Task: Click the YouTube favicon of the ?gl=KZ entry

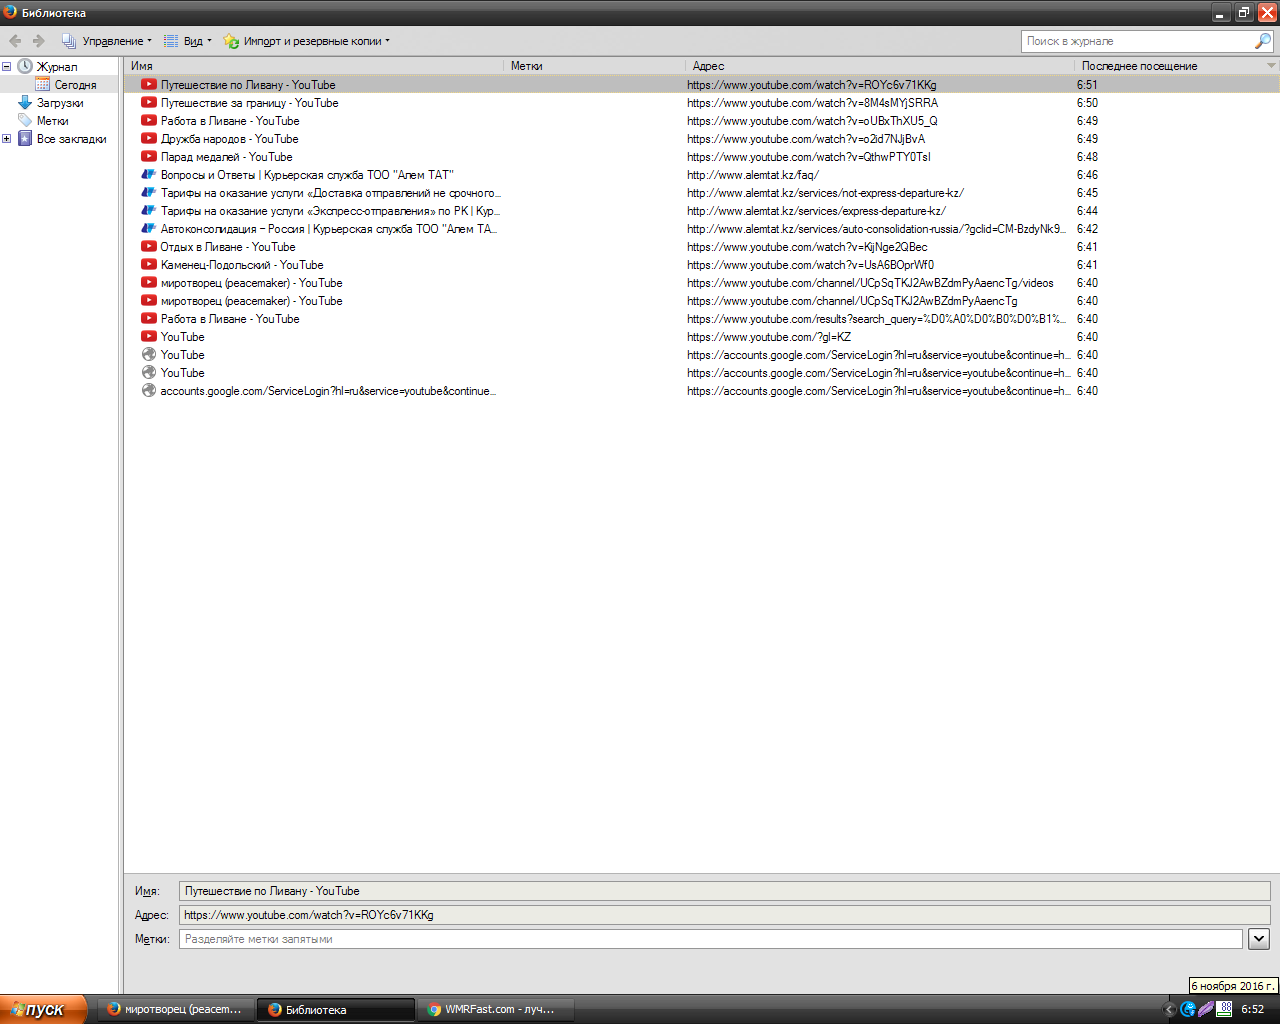Action: coord(149,337)
